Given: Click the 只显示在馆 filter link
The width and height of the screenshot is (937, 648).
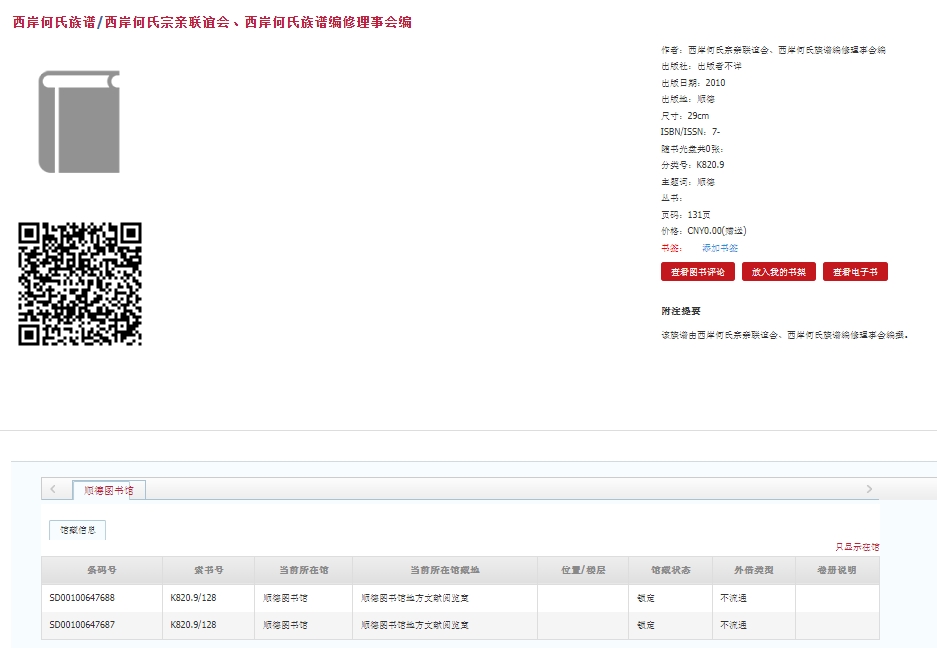Looking at the screenshot, I should coord(857,546).
